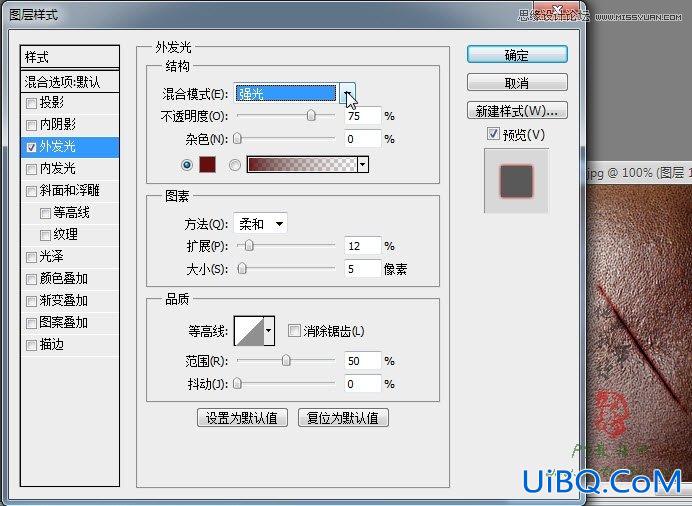
Task: Select the solid color radio button
Action: point(187,165)
